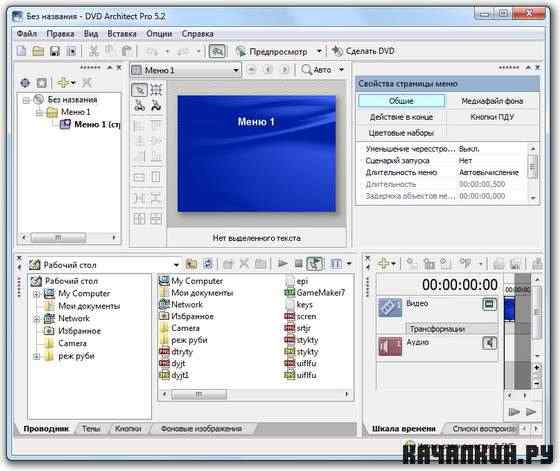
Task: Switch to the Фоновые изображения tab
Action: point(201,429)
